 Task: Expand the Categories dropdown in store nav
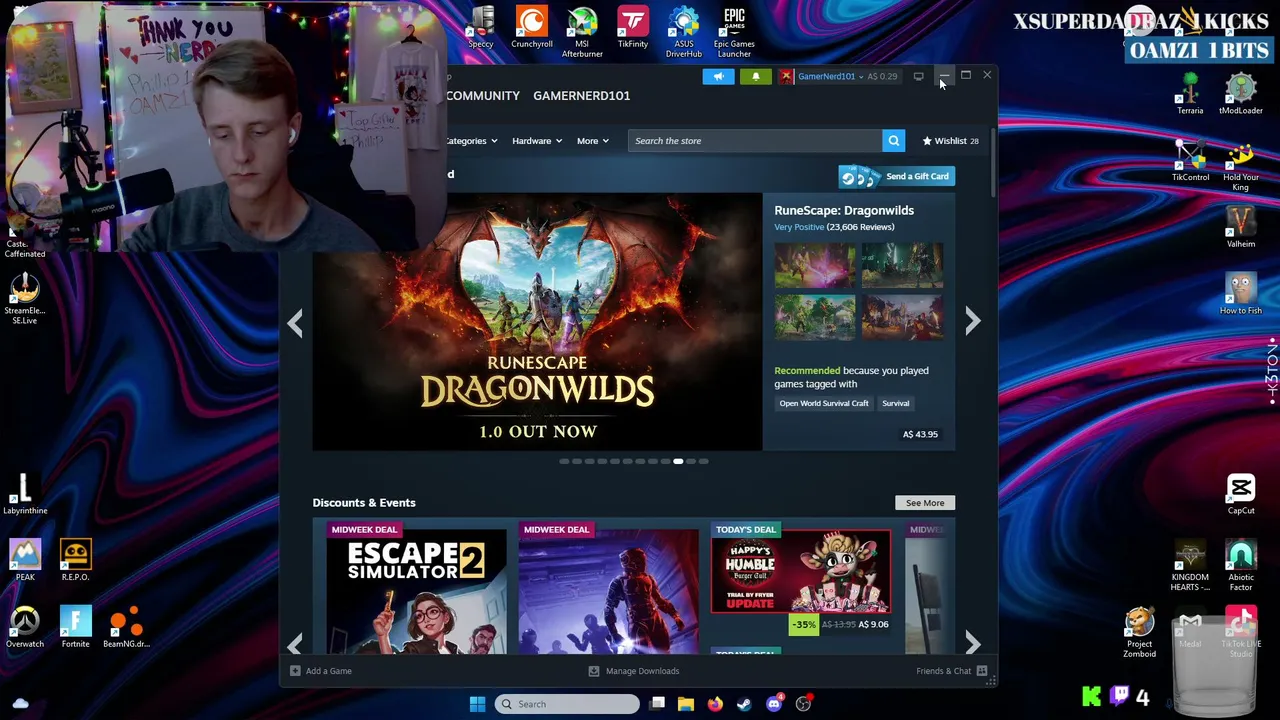point(471,141)
